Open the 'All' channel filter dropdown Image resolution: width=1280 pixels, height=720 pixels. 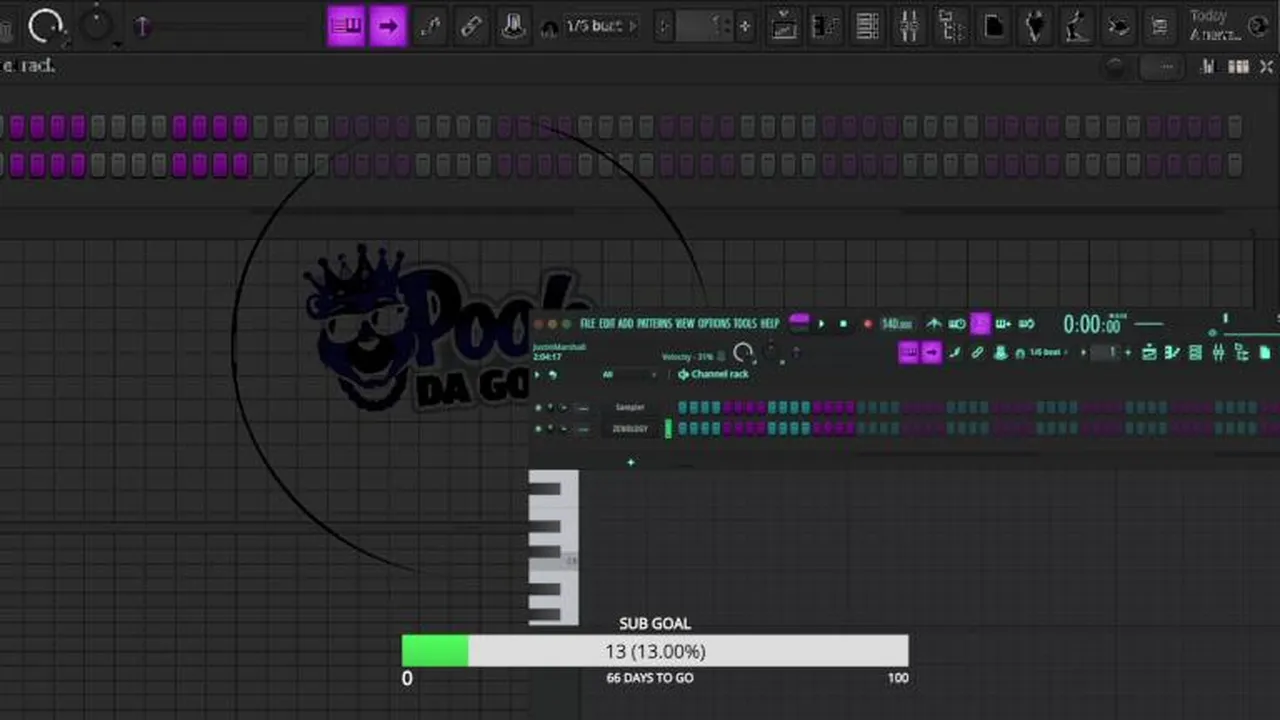630,374
